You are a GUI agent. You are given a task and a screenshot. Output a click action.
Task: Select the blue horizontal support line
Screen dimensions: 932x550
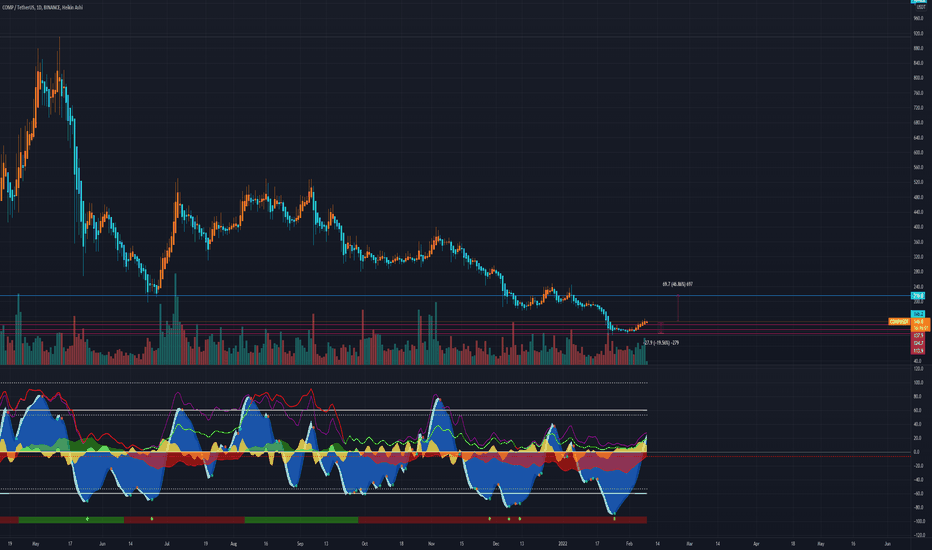455,296
